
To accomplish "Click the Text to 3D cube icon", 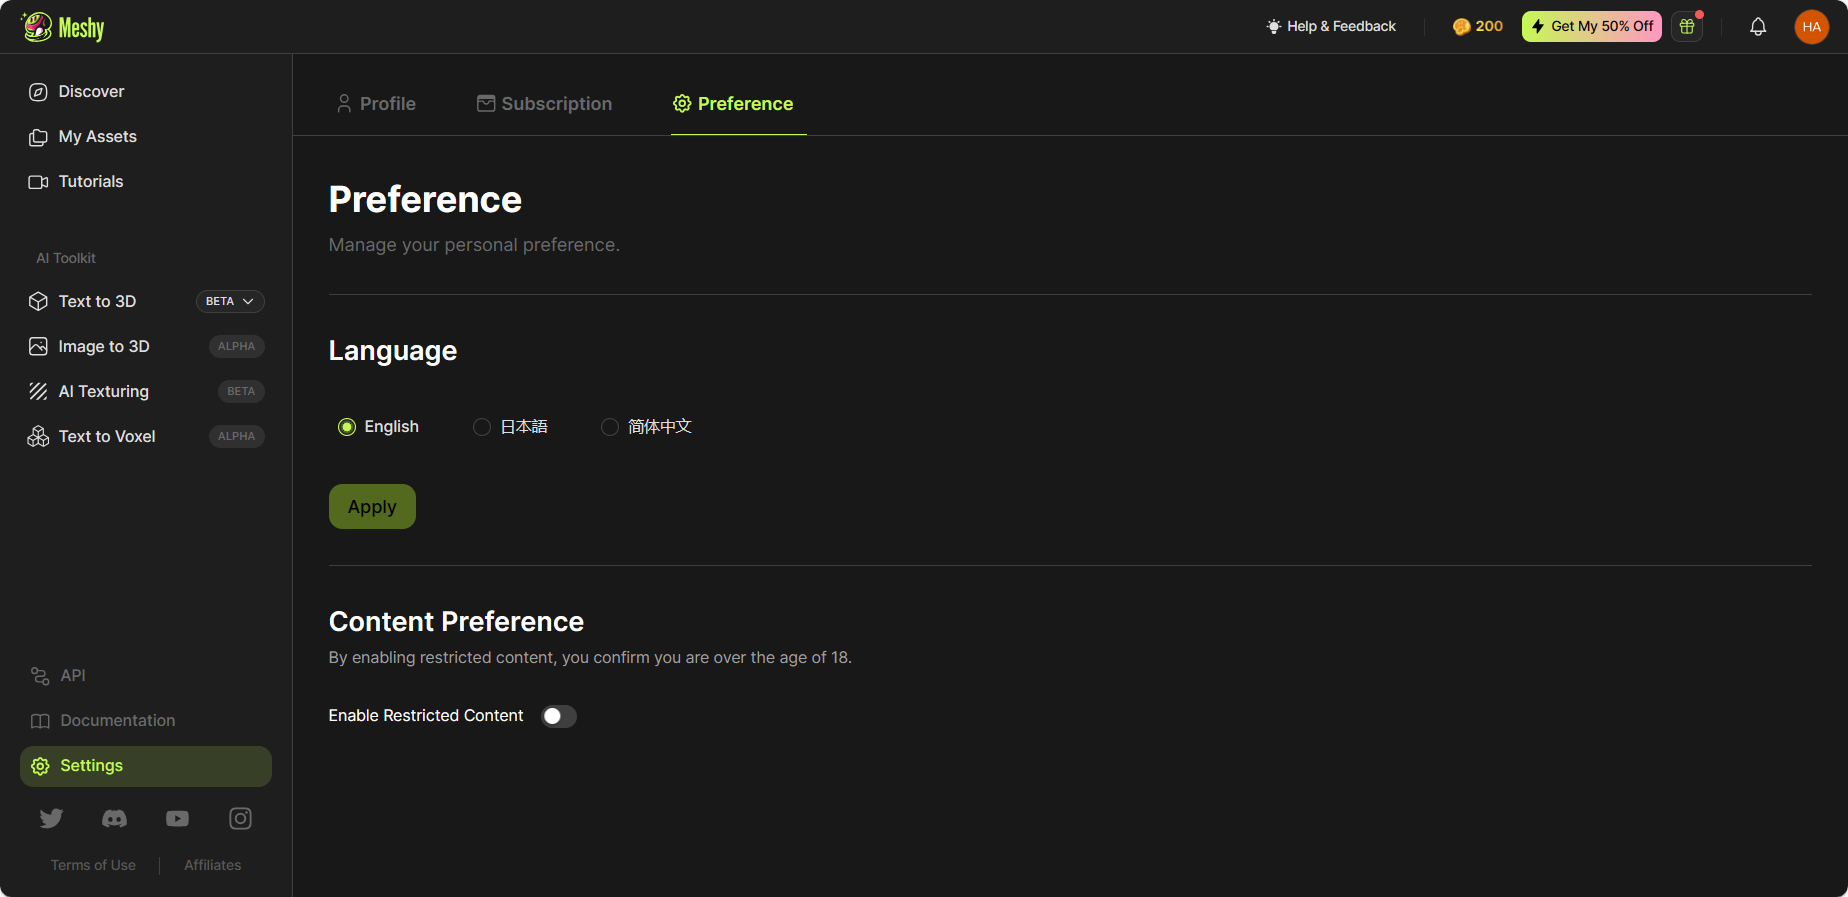I will tap(38, 302).
